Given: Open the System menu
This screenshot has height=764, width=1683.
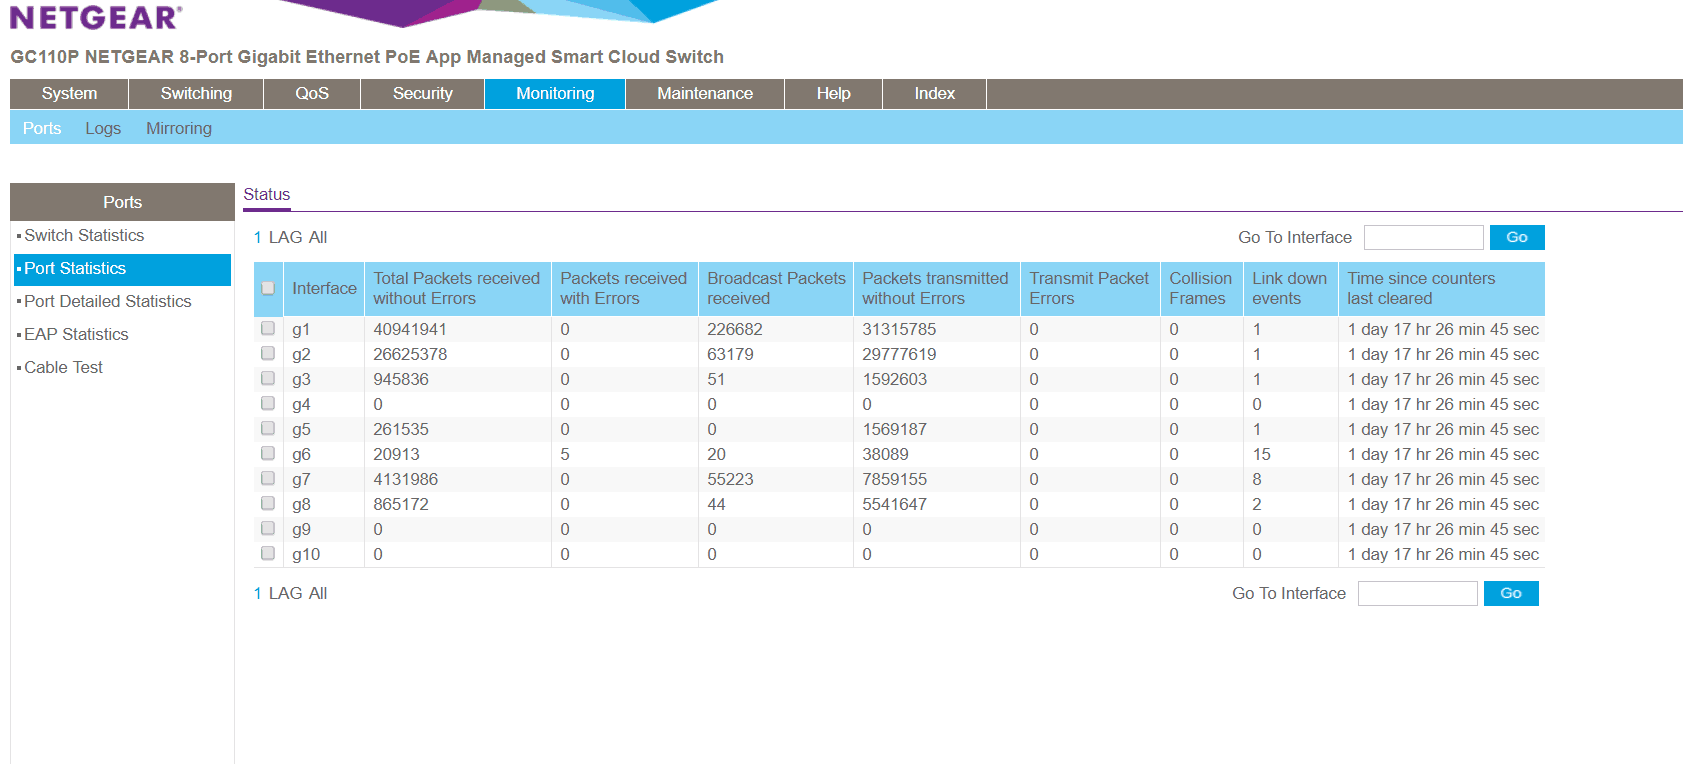Looking at the screenshot, I should click(69, 93).
